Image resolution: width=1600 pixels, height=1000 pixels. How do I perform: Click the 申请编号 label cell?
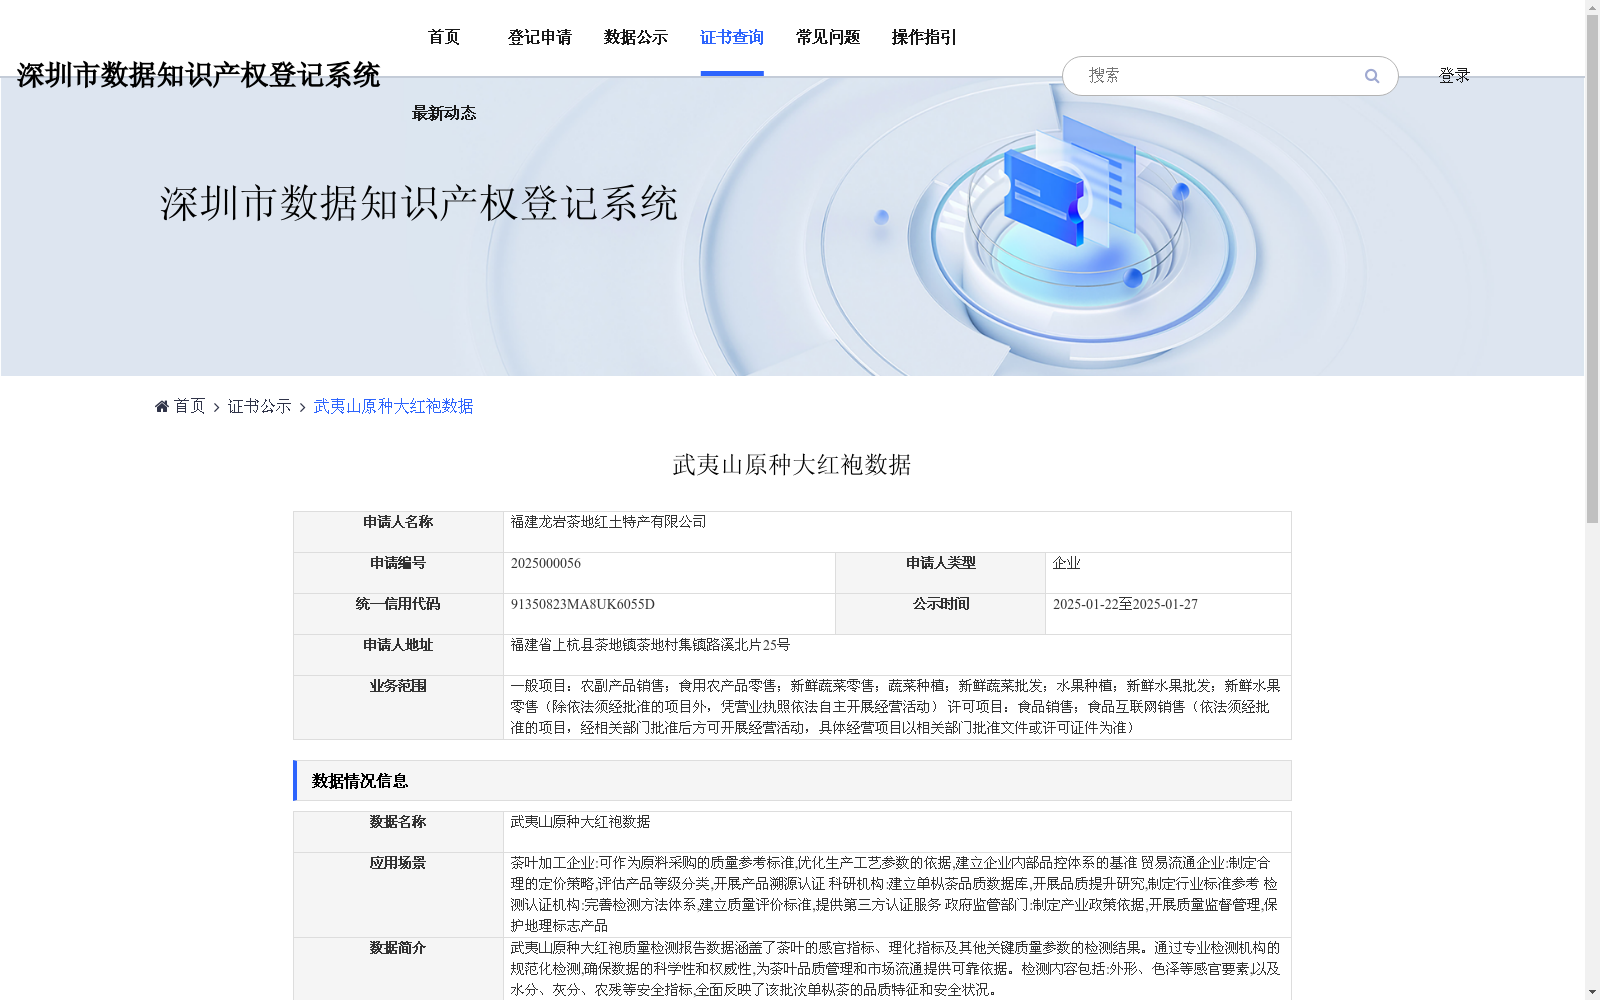click(x=398, y=573)
